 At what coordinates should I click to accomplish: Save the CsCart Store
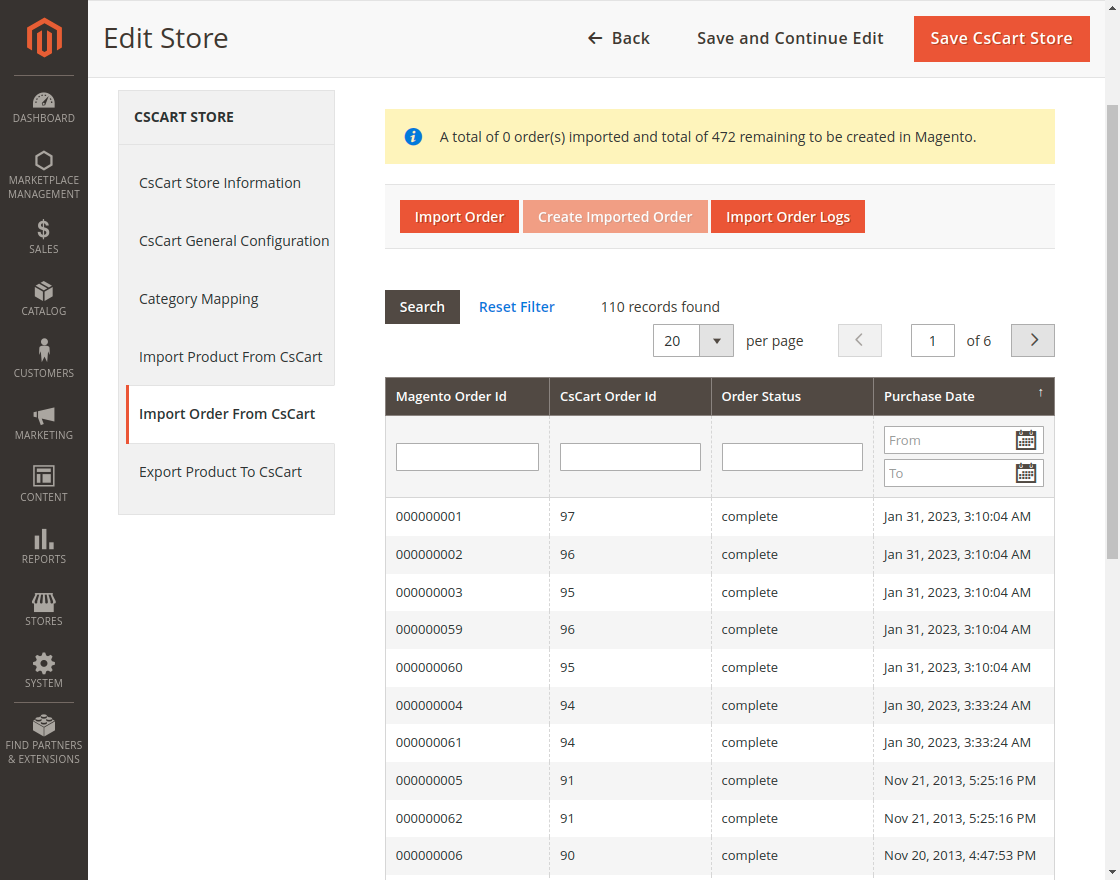coord(1001,38)
